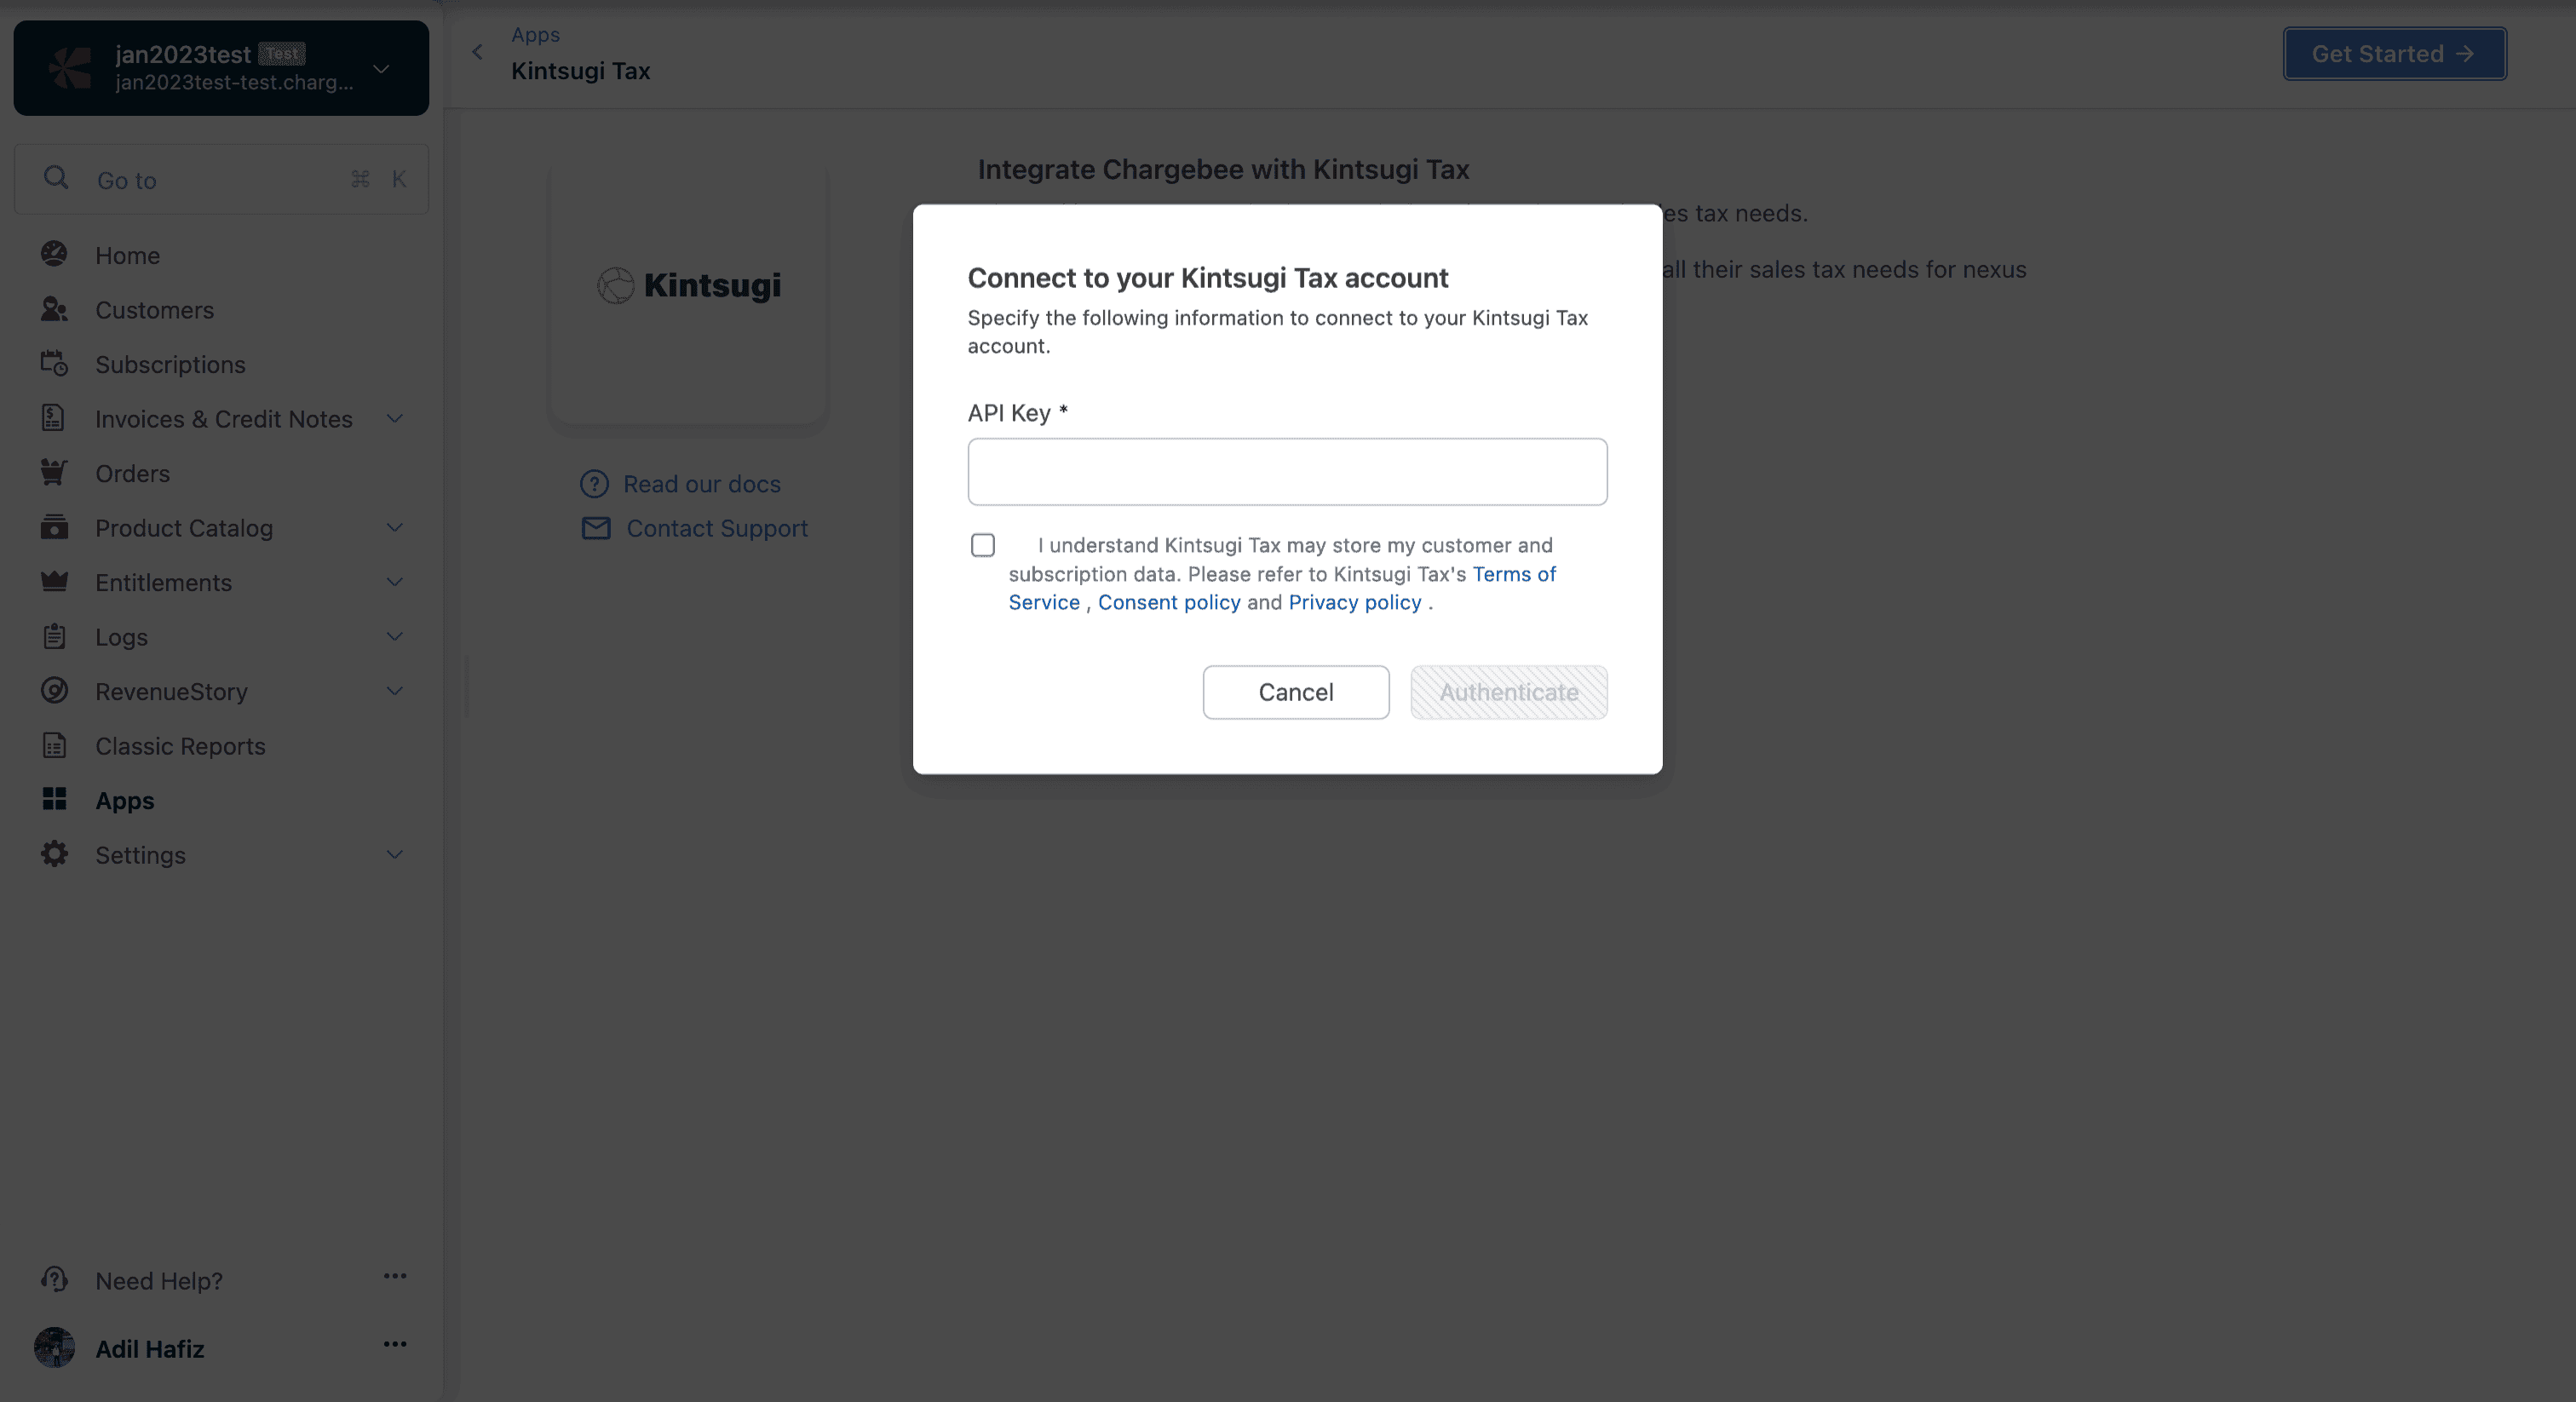Select the RevenueStory icon

click(55, 691)
